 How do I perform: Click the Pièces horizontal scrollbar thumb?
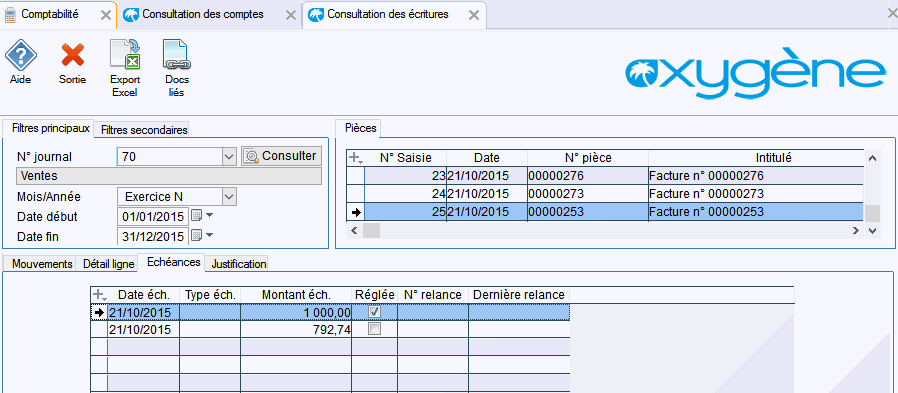[x=371, y=230]
